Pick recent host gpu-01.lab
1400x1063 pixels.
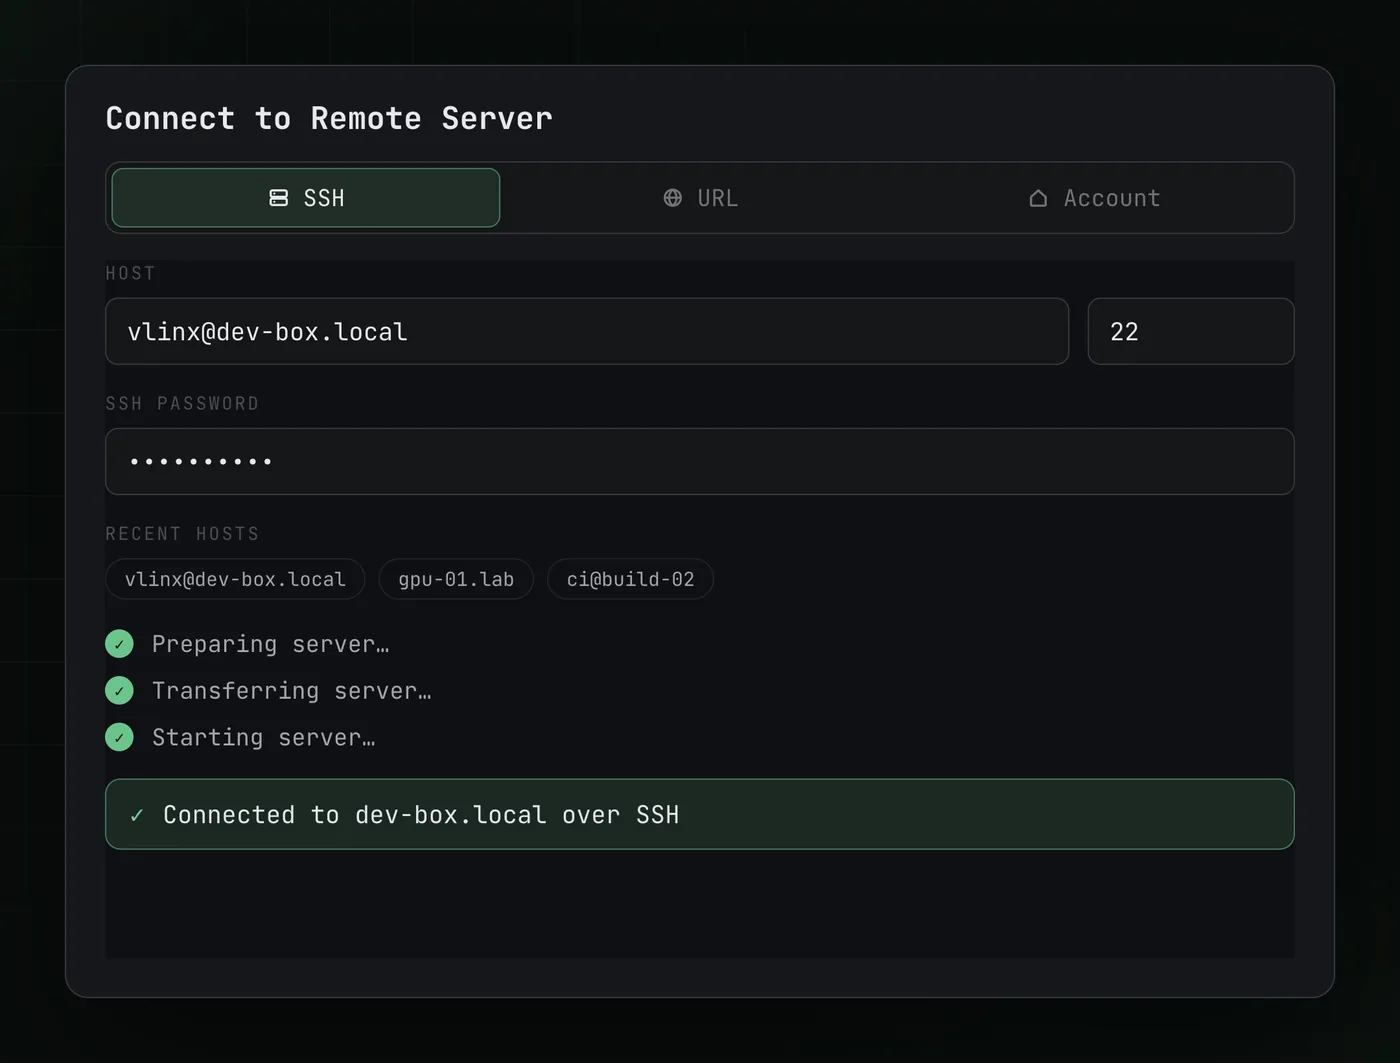[456, 579]
